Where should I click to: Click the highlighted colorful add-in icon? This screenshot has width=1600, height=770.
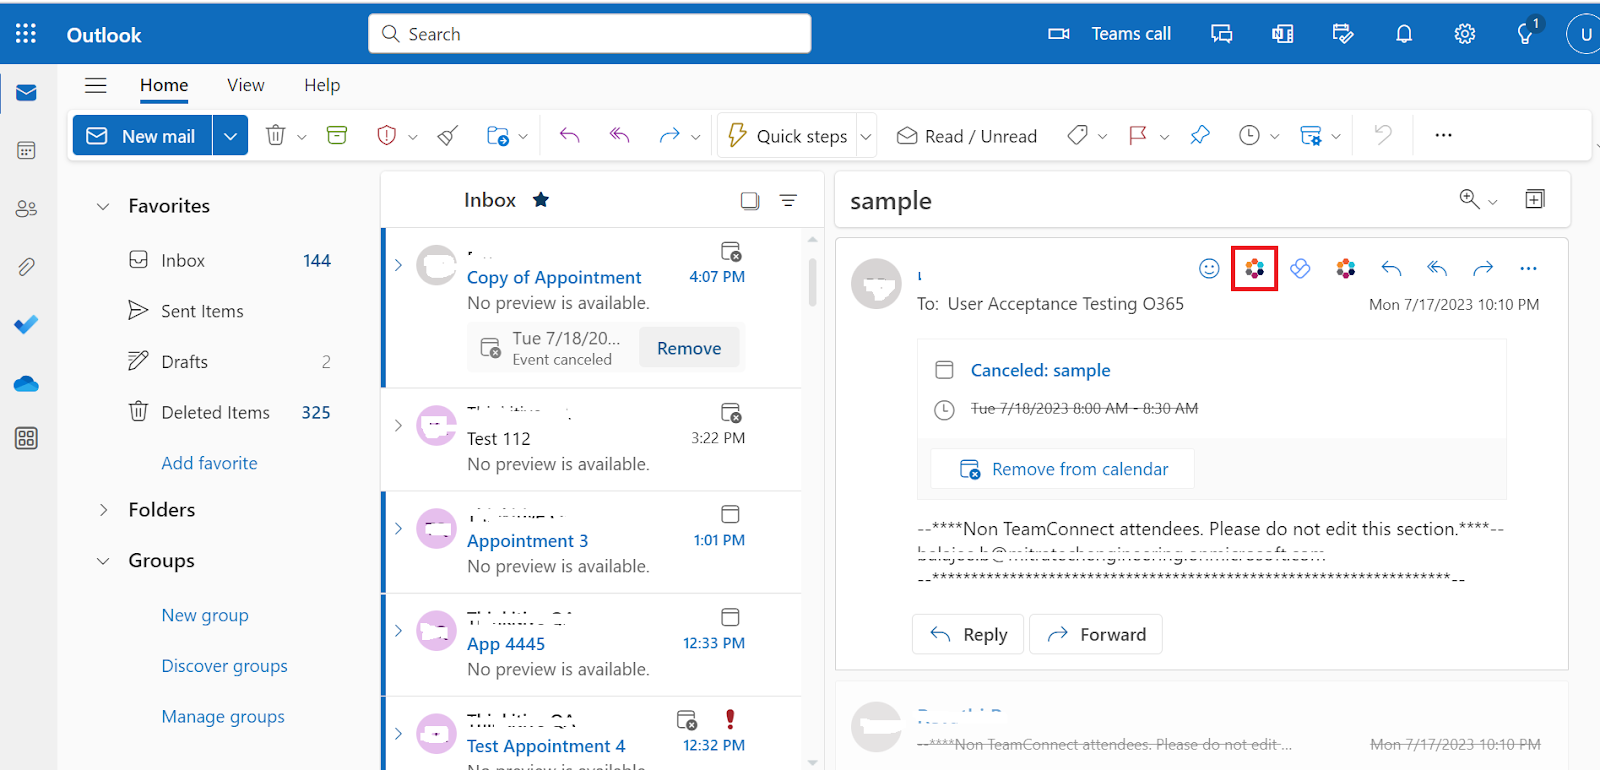coord(1254,268)
